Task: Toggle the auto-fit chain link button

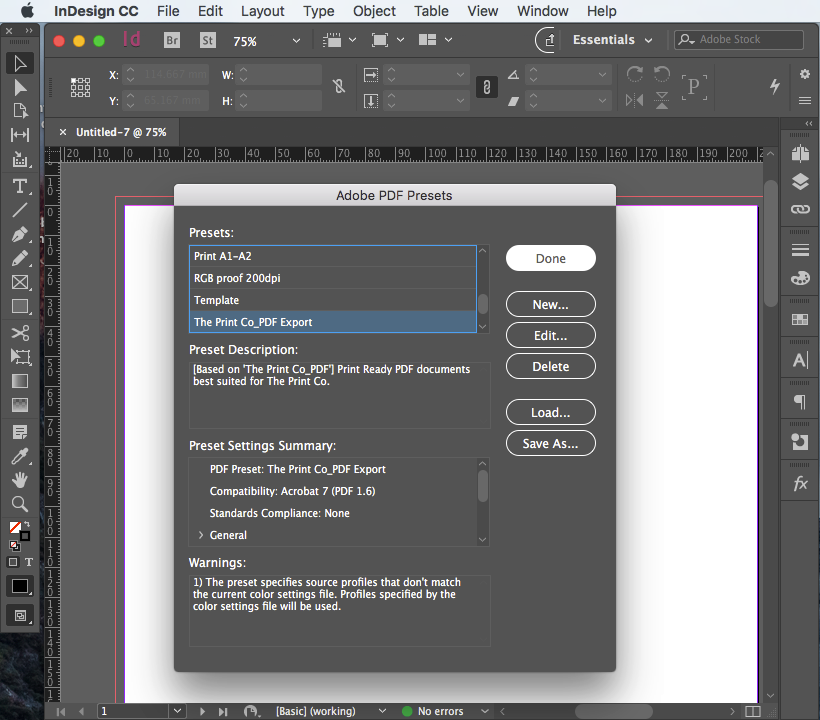Action: pyautogui.click(x=487, y=87)
